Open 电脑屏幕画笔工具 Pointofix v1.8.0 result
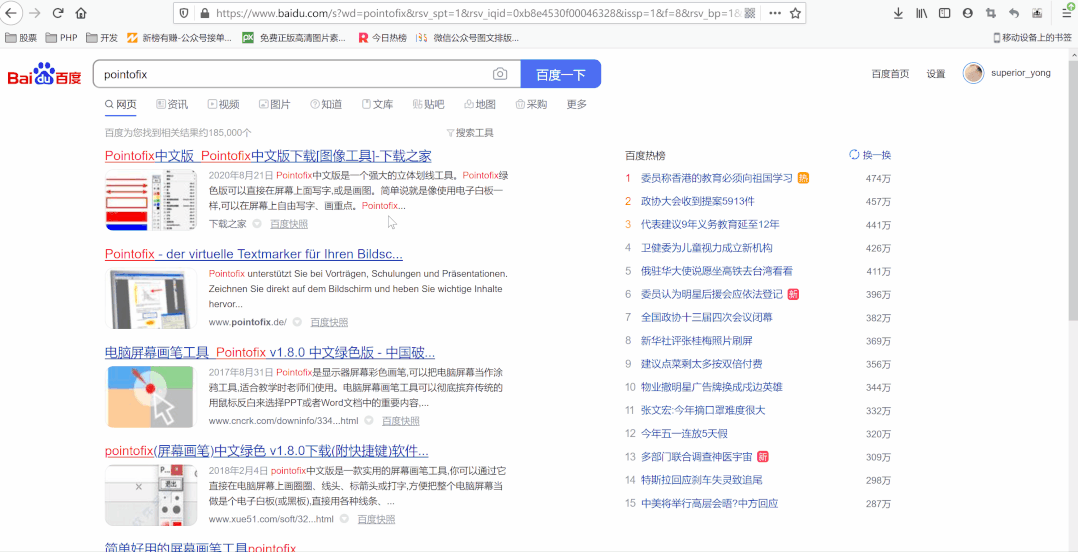Image resolution: width=1078 pixels, height=552 pixels. click(270, 353)
